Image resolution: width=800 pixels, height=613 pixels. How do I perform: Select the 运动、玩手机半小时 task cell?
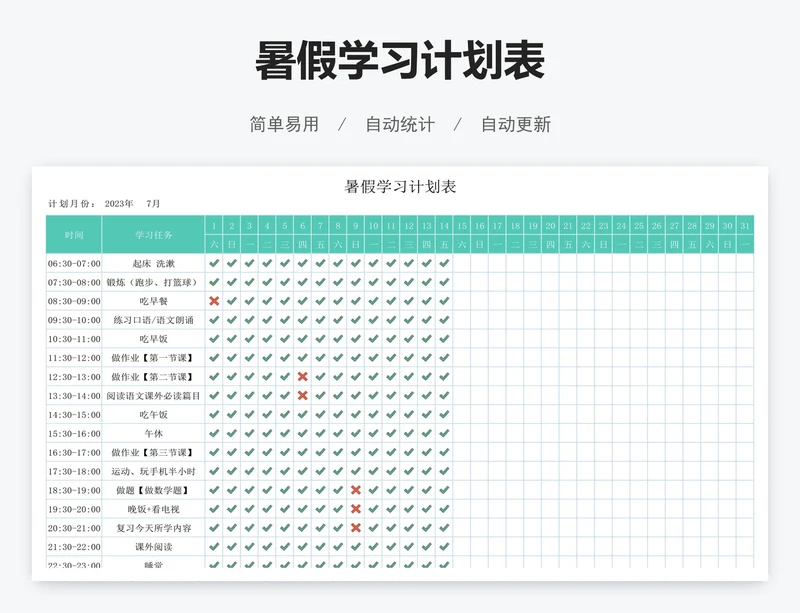(x=154, y=471)
